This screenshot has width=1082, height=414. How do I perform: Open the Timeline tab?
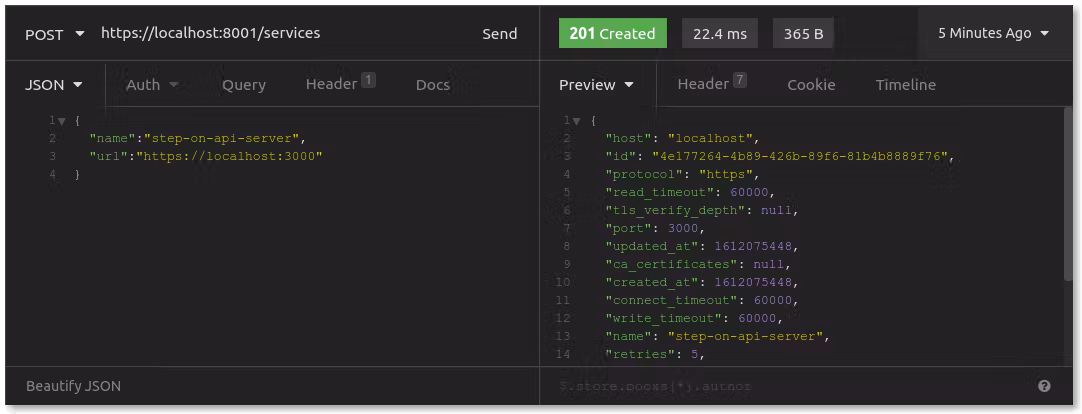pyautogui.click(x=905, y=85)
